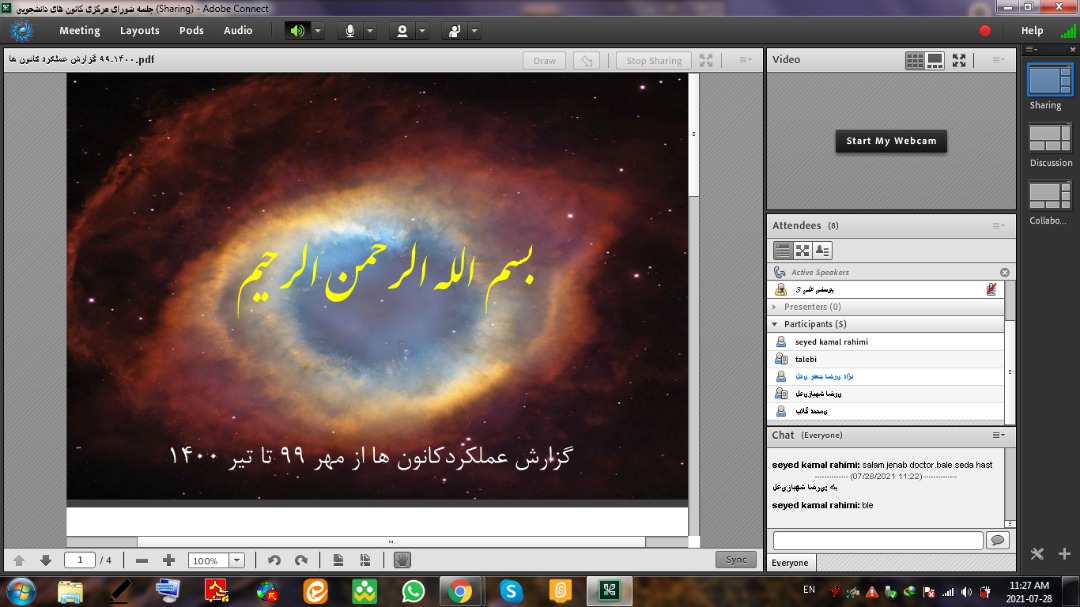Select the hand pan tool
Viewport: 1080px width, 607px height.
(402, 561)
